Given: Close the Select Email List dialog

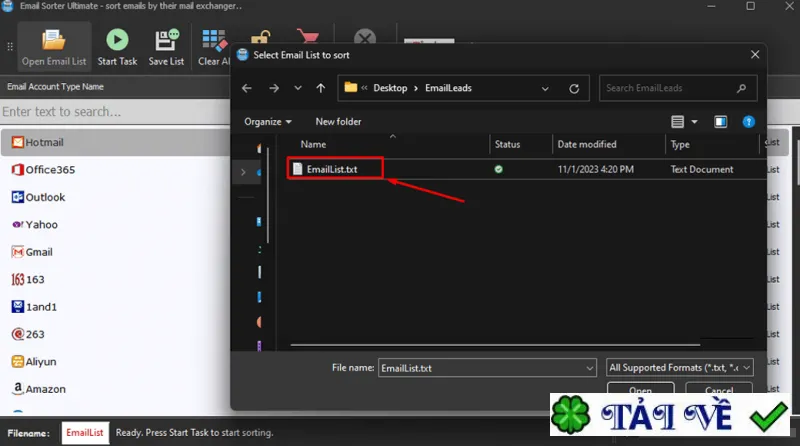Looking at the screenshot, I should click(755, 55).
